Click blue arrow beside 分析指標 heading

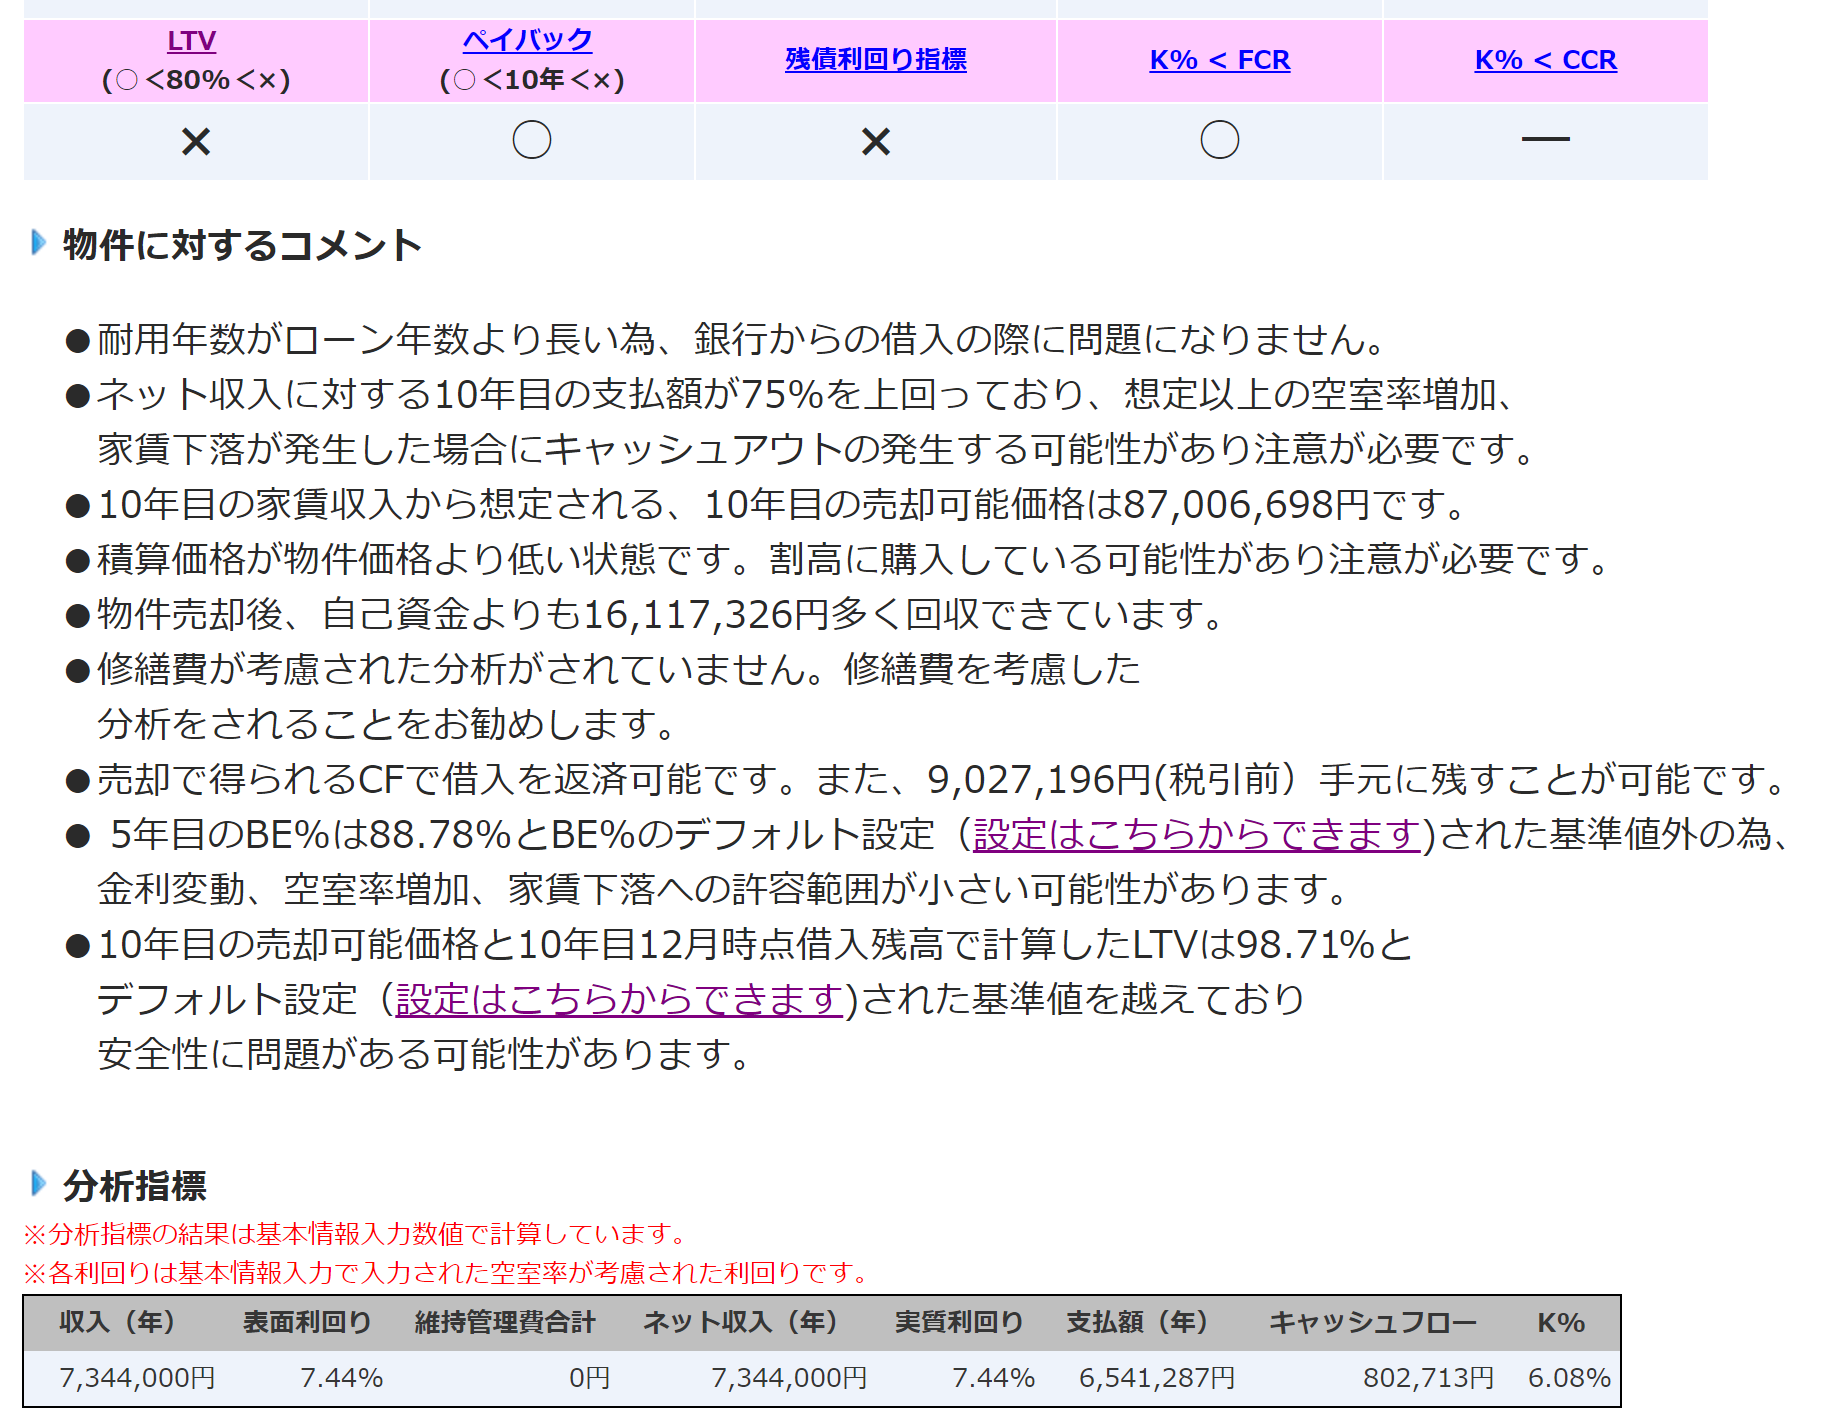39,1184
